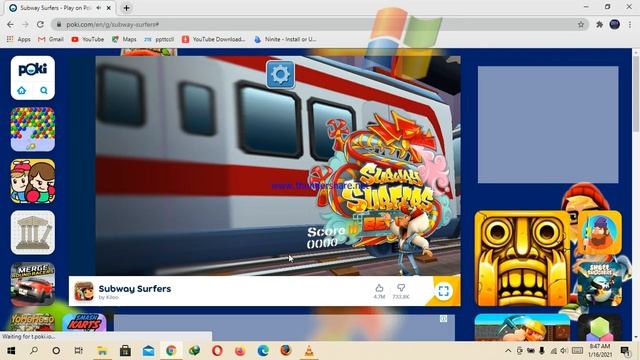Select the Subway Surfers browser tab

coord(60,8)
